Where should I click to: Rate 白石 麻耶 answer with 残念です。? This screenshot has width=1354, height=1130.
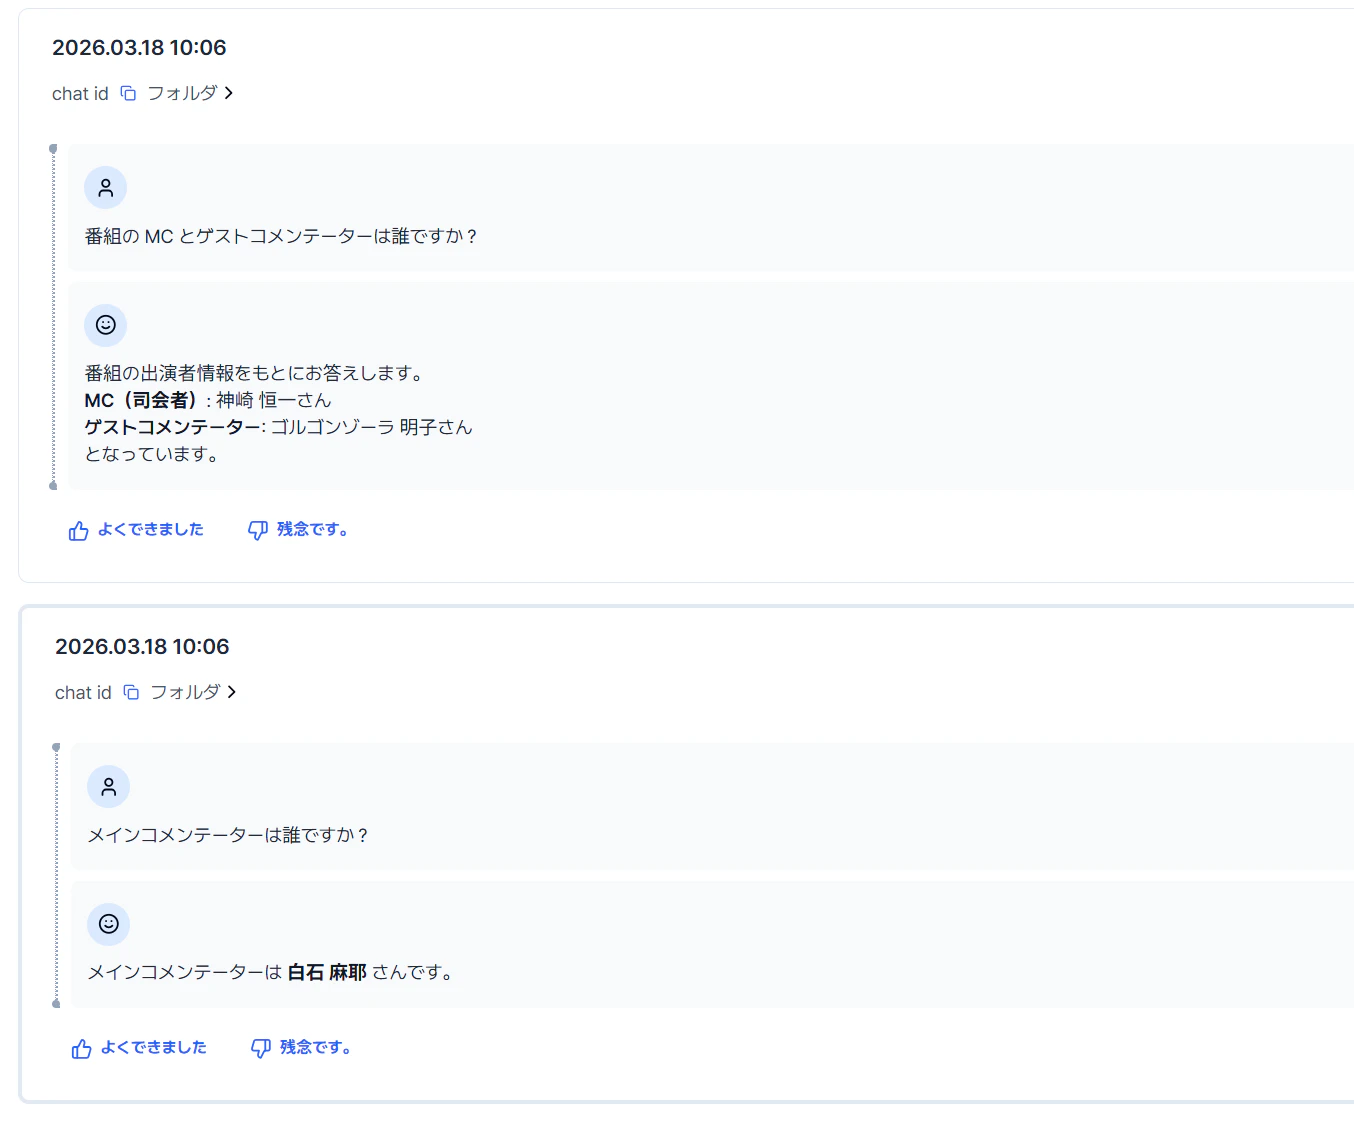(315, 1047)
